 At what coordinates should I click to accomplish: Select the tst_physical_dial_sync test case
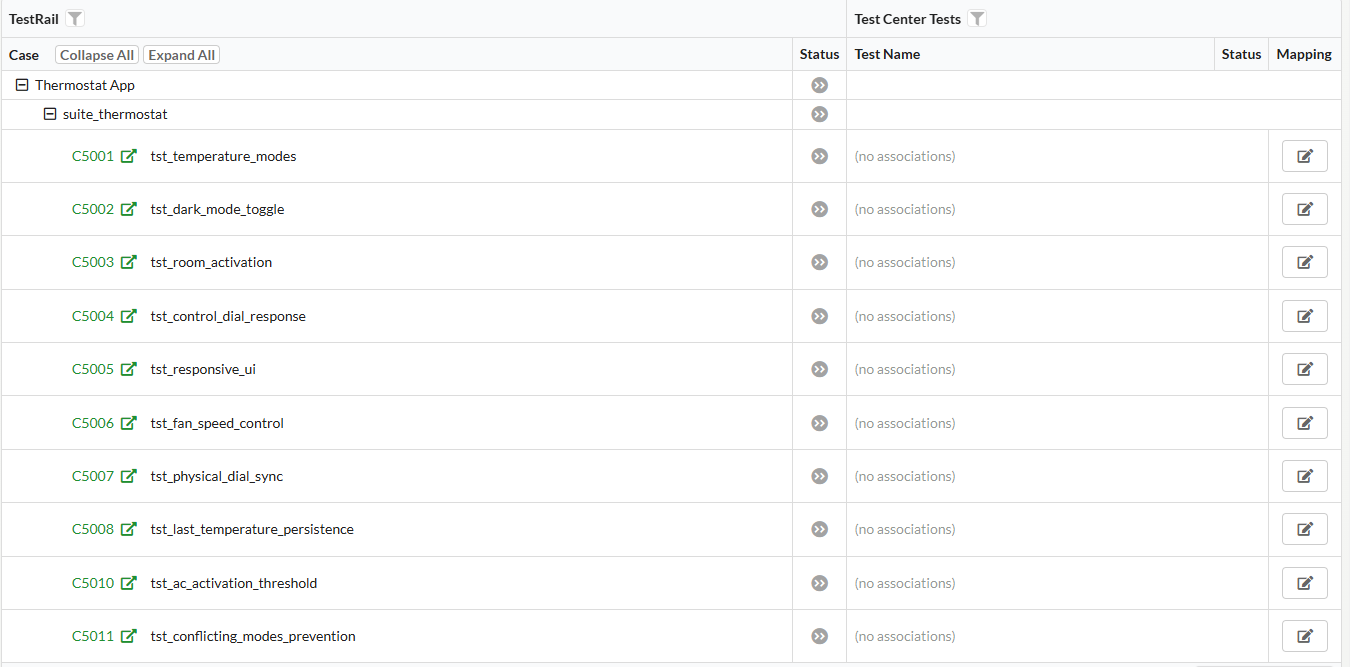(x=217, y=476)
